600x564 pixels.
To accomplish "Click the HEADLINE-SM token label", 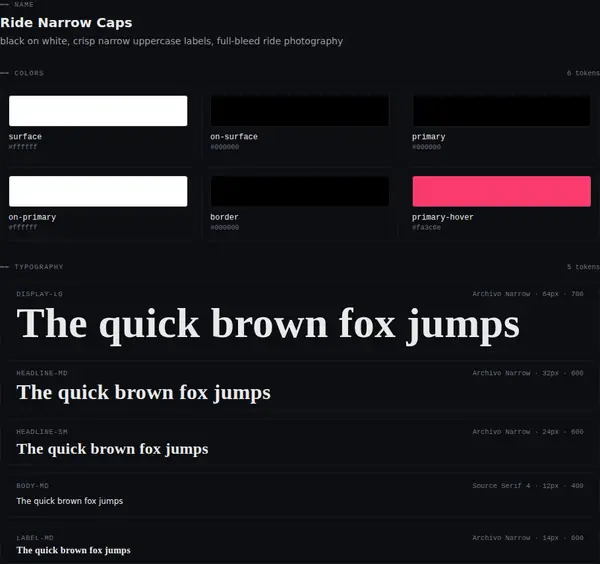I will click(42, 432).
